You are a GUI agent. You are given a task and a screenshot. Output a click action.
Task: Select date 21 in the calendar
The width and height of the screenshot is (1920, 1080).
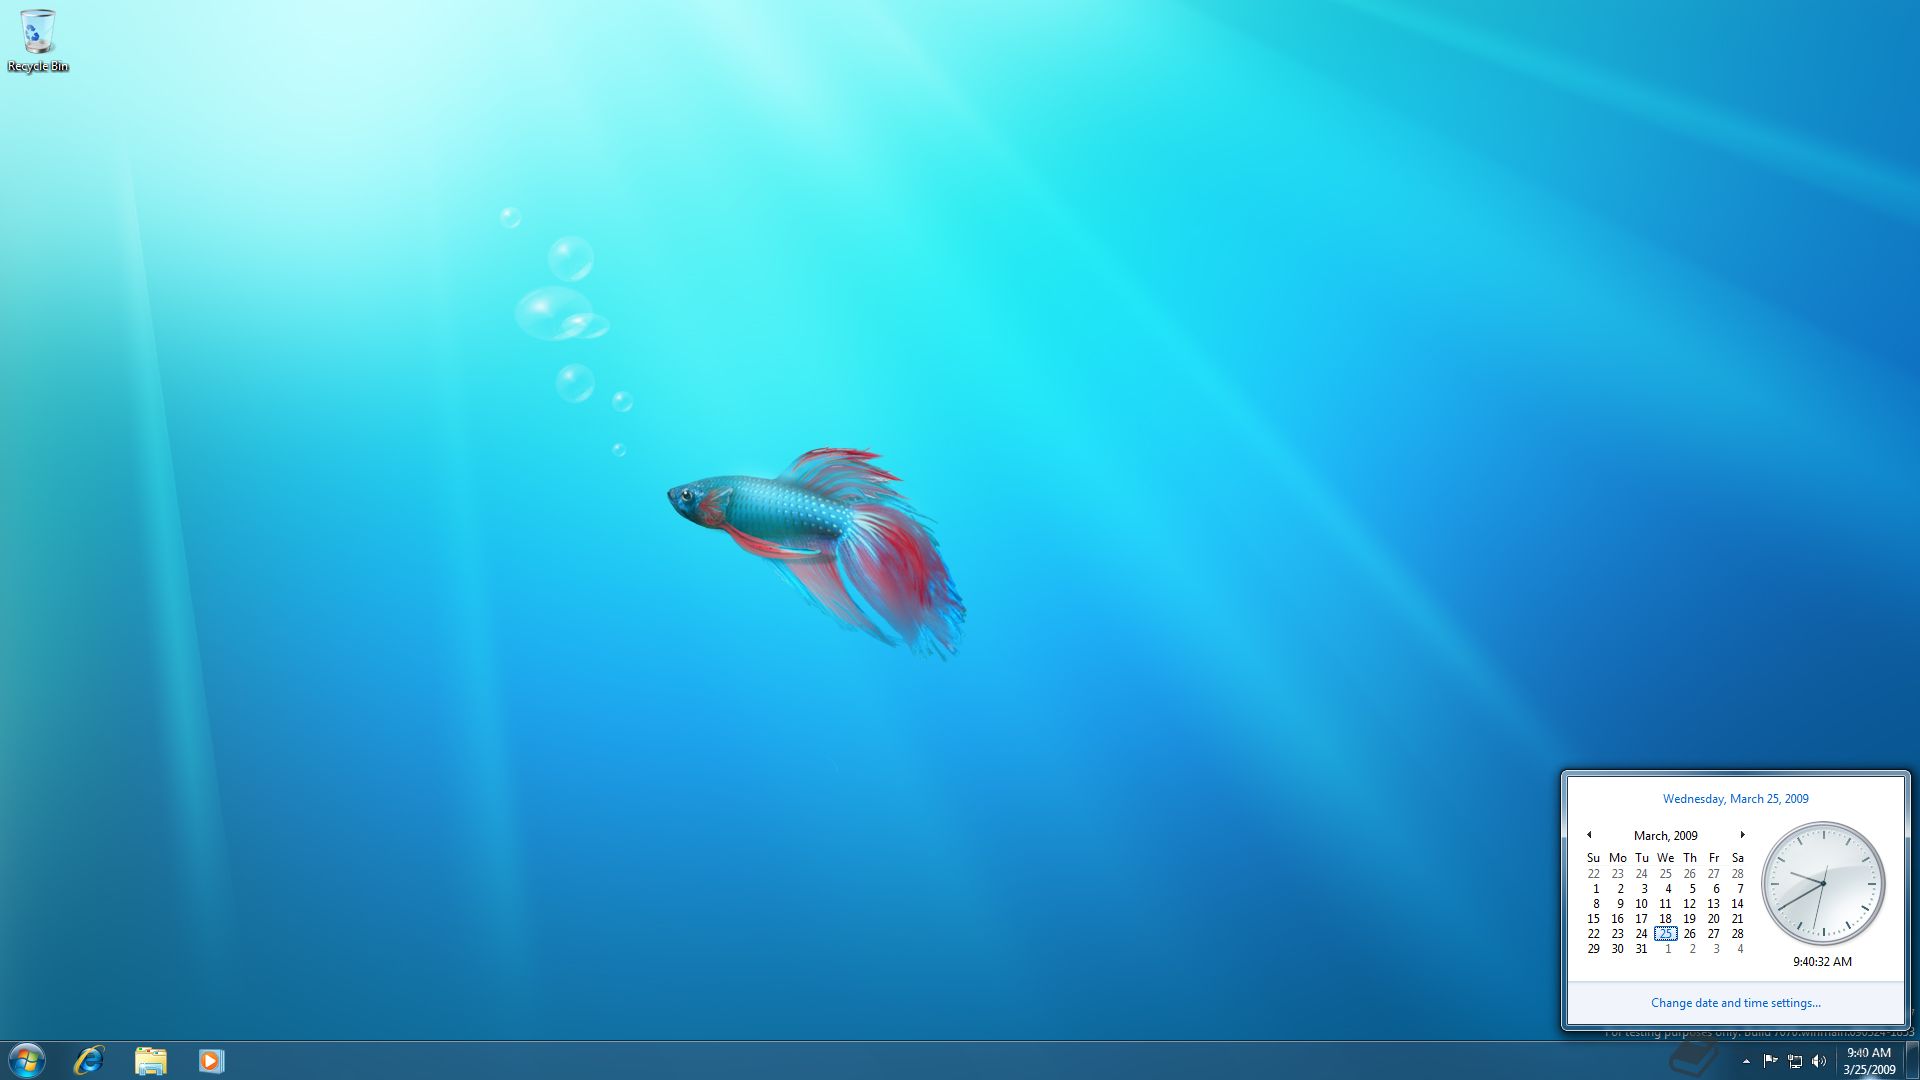pyautogui.click(x=1737, y=918)
